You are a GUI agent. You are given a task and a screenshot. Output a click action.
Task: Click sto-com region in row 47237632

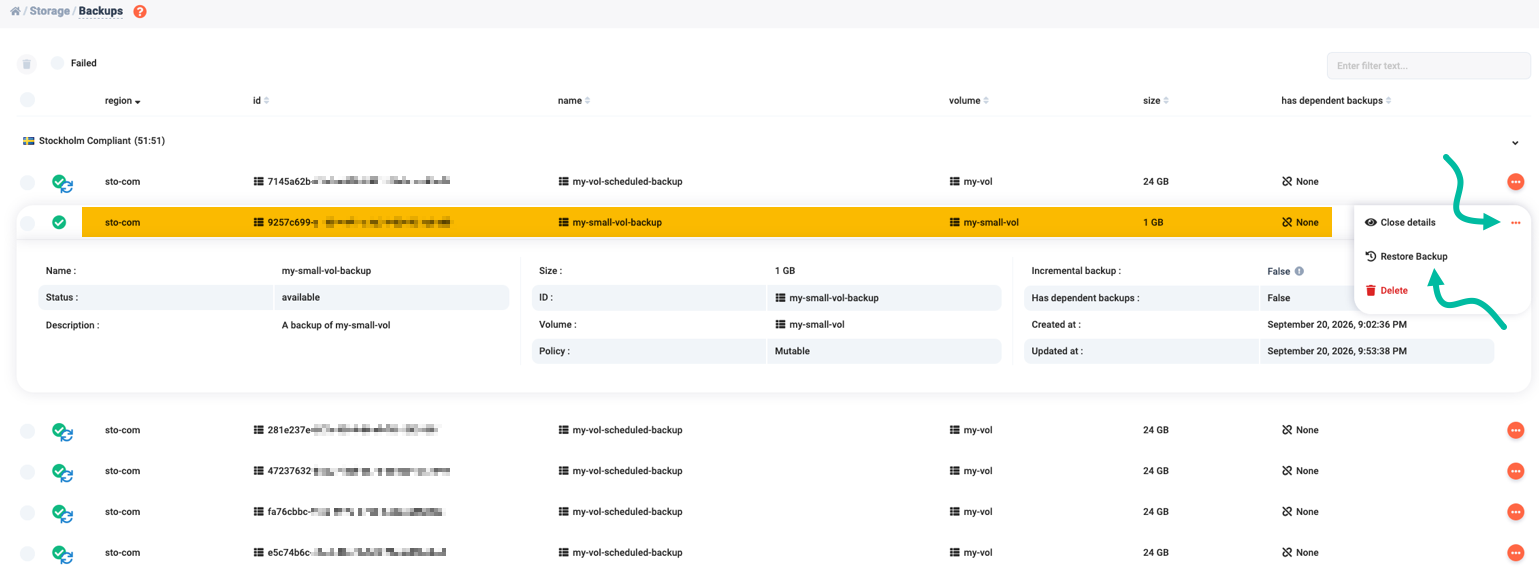pos(122,471)
